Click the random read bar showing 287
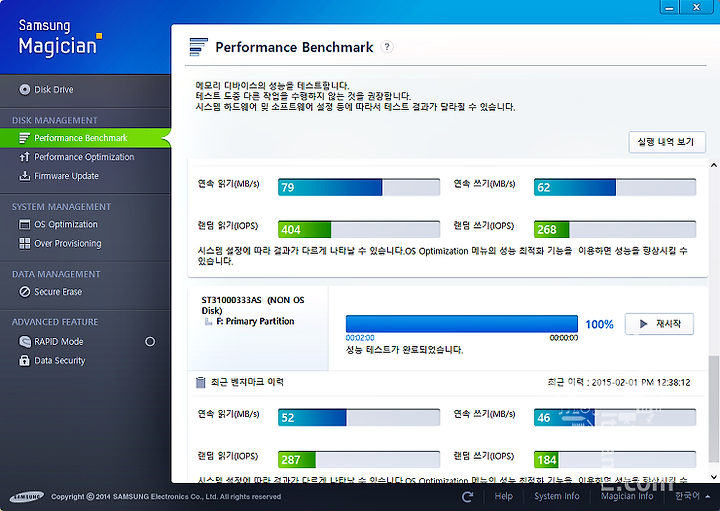Screen dimensions: 720x511 359,460
